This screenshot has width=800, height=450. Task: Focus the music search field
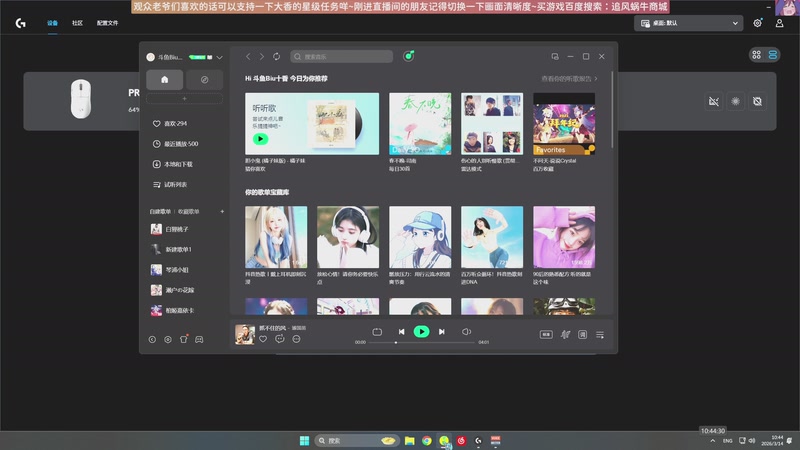tap(341, 57)
